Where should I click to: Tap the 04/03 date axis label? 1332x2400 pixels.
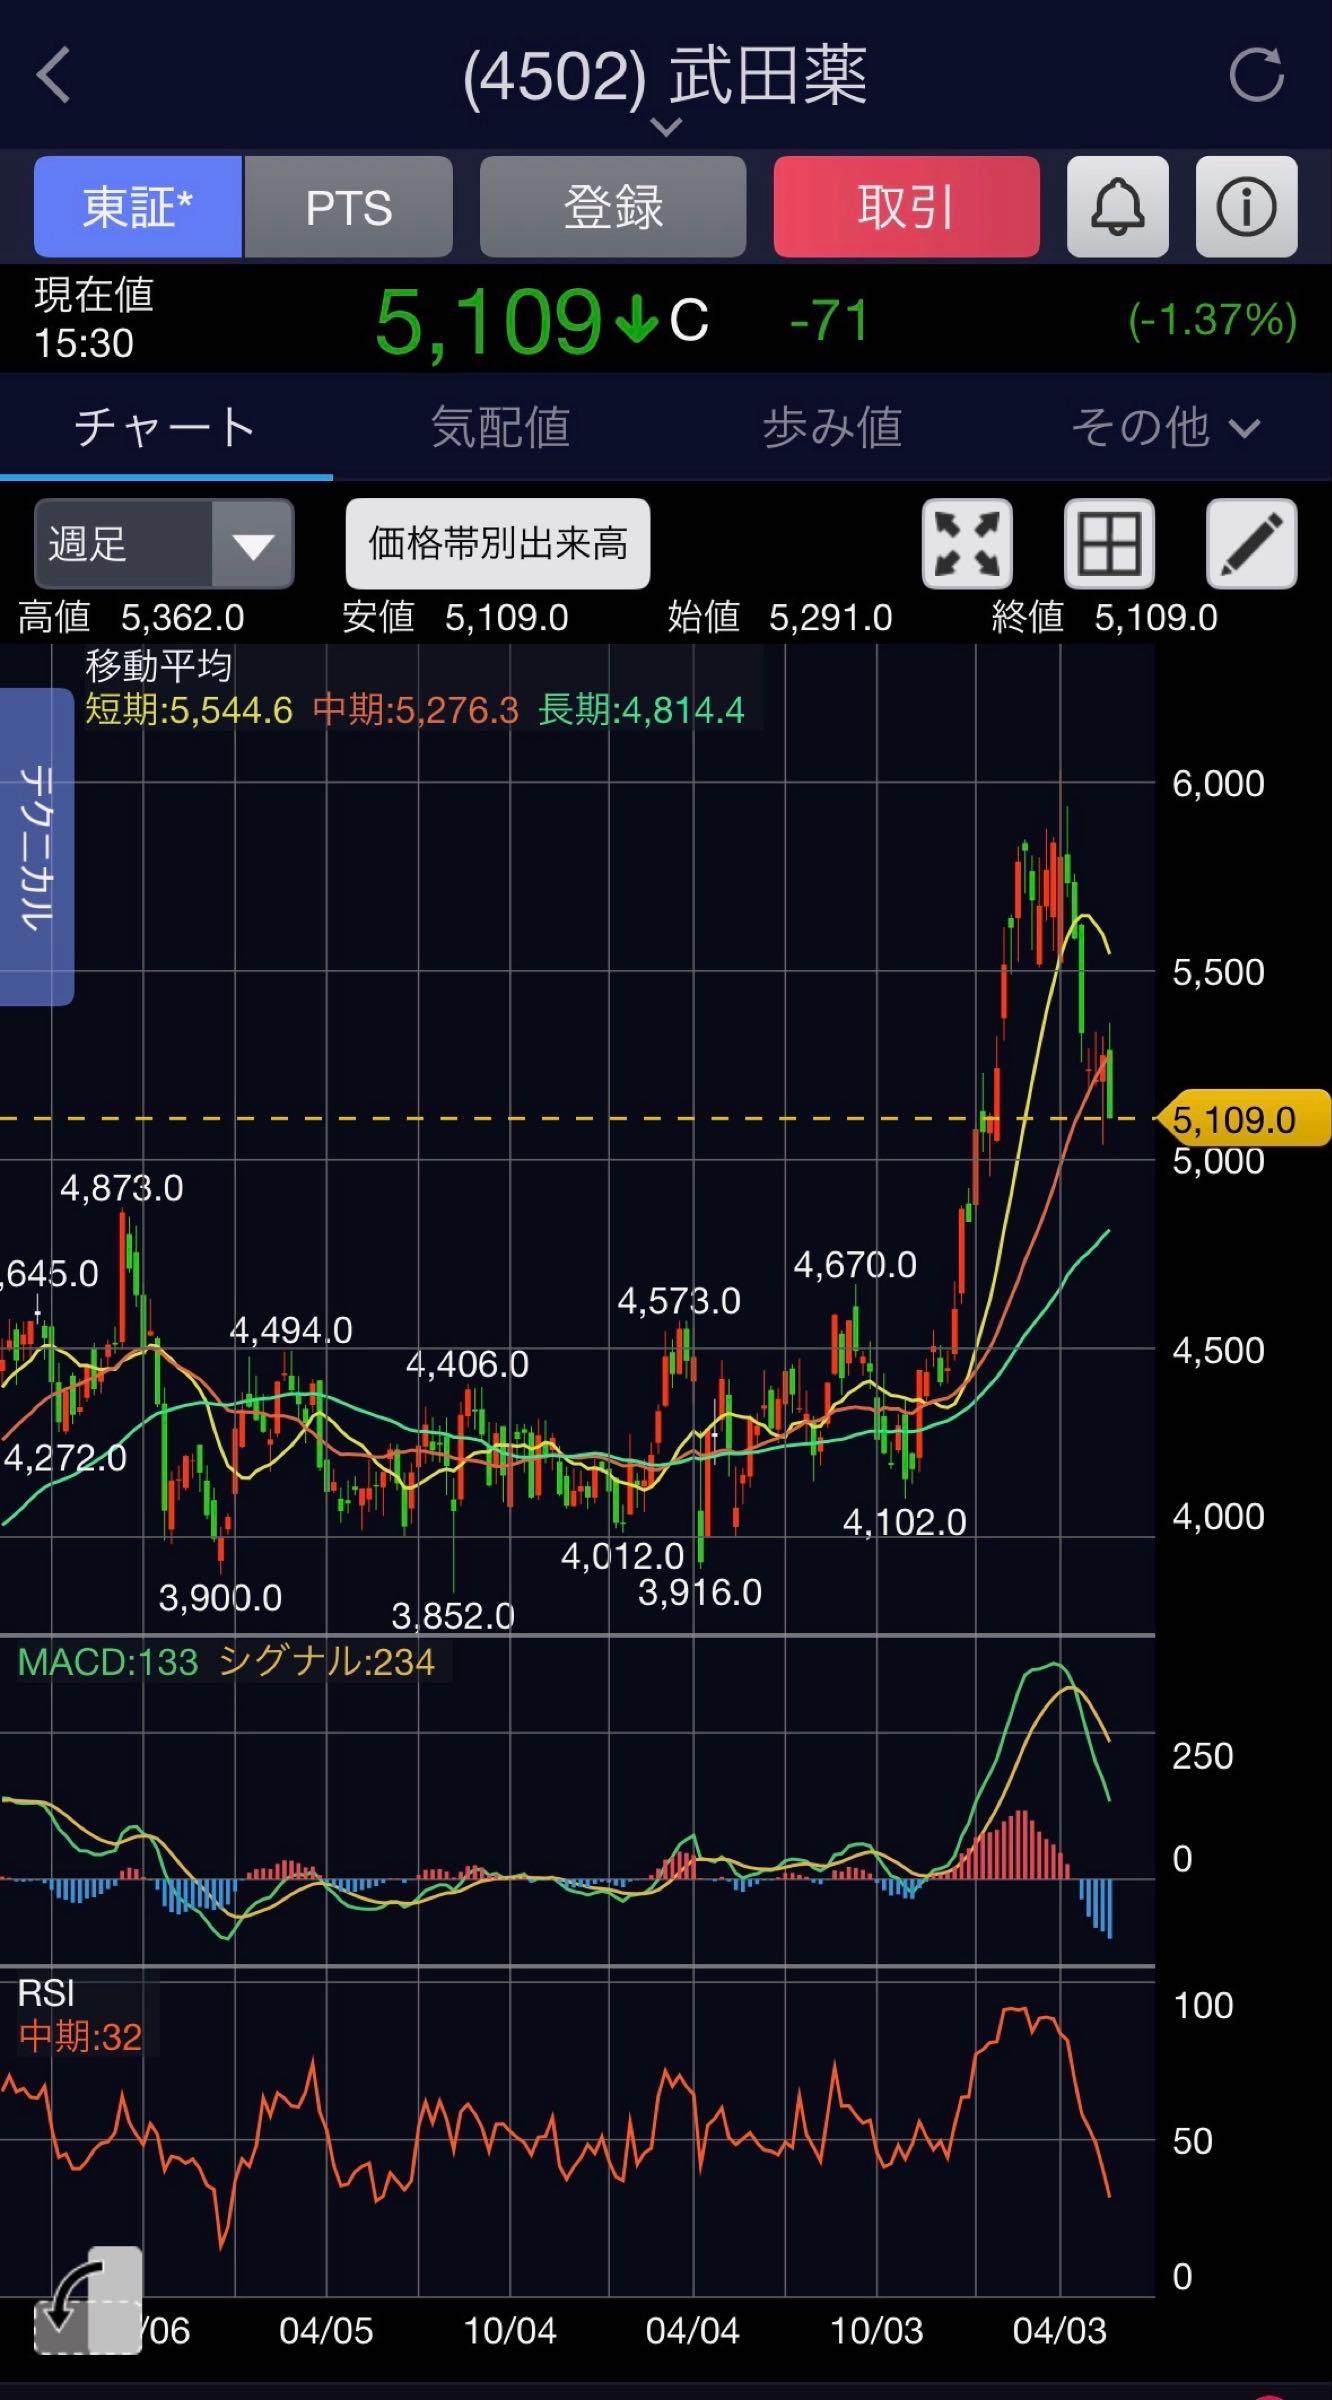click(1060, 2331)
